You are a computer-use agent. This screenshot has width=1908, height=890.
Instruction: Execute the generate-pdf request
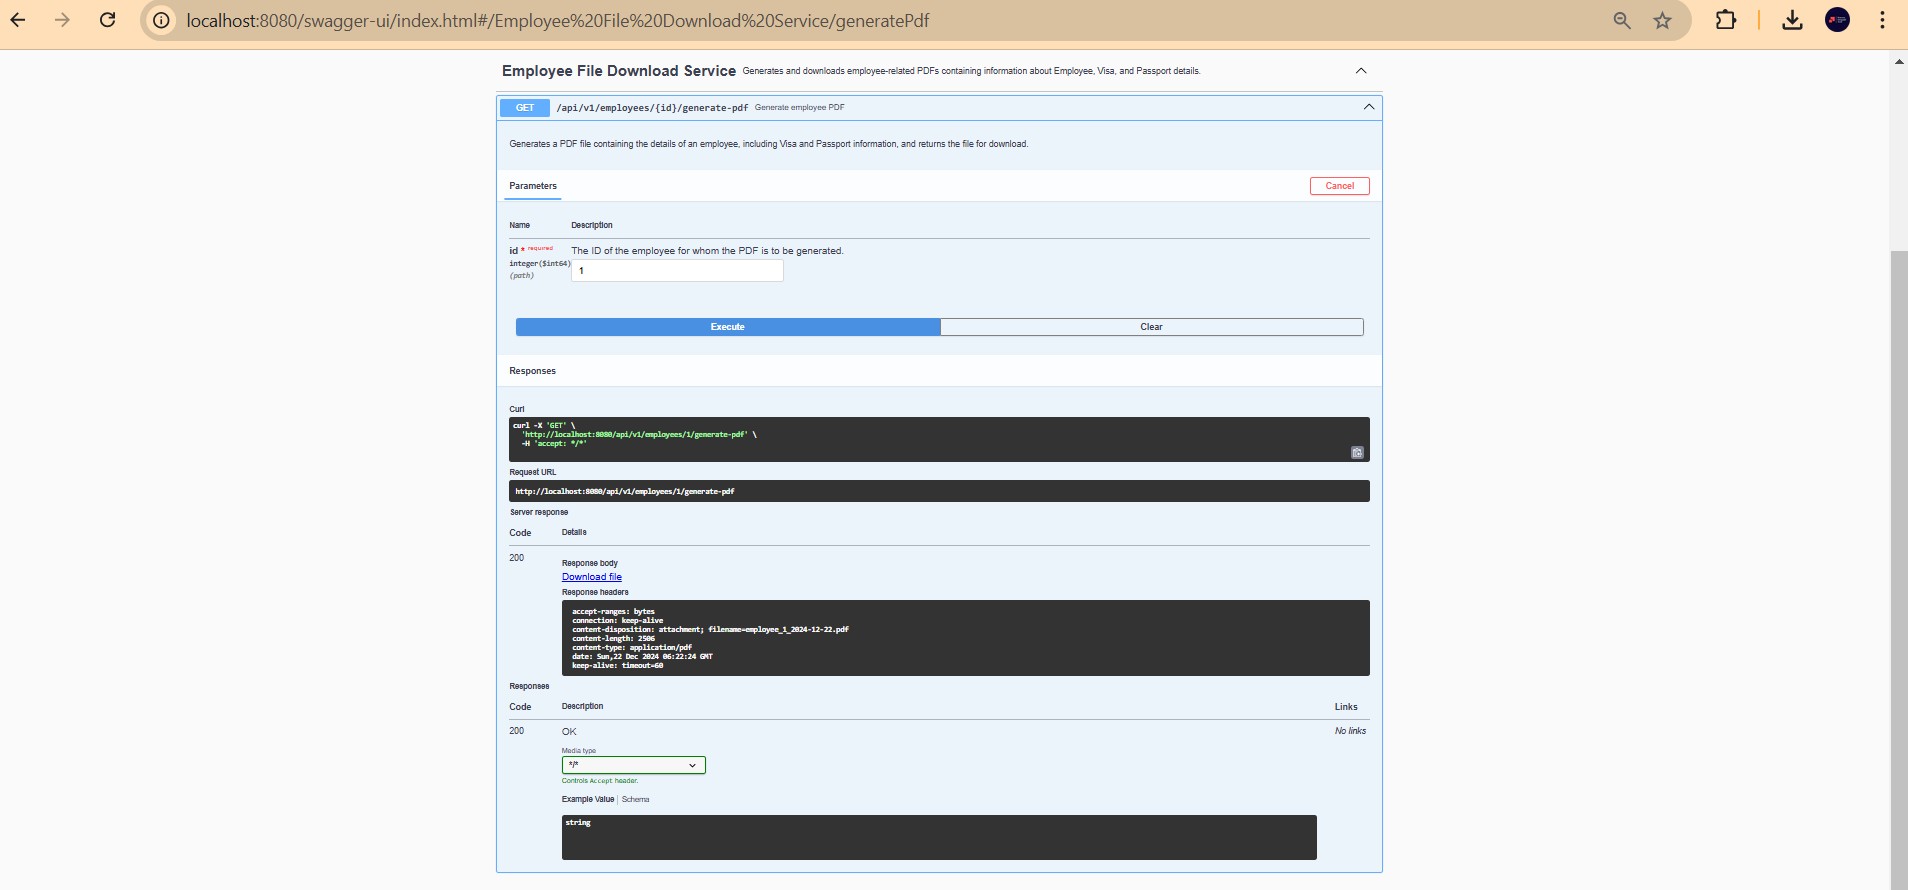coord(728,327)
